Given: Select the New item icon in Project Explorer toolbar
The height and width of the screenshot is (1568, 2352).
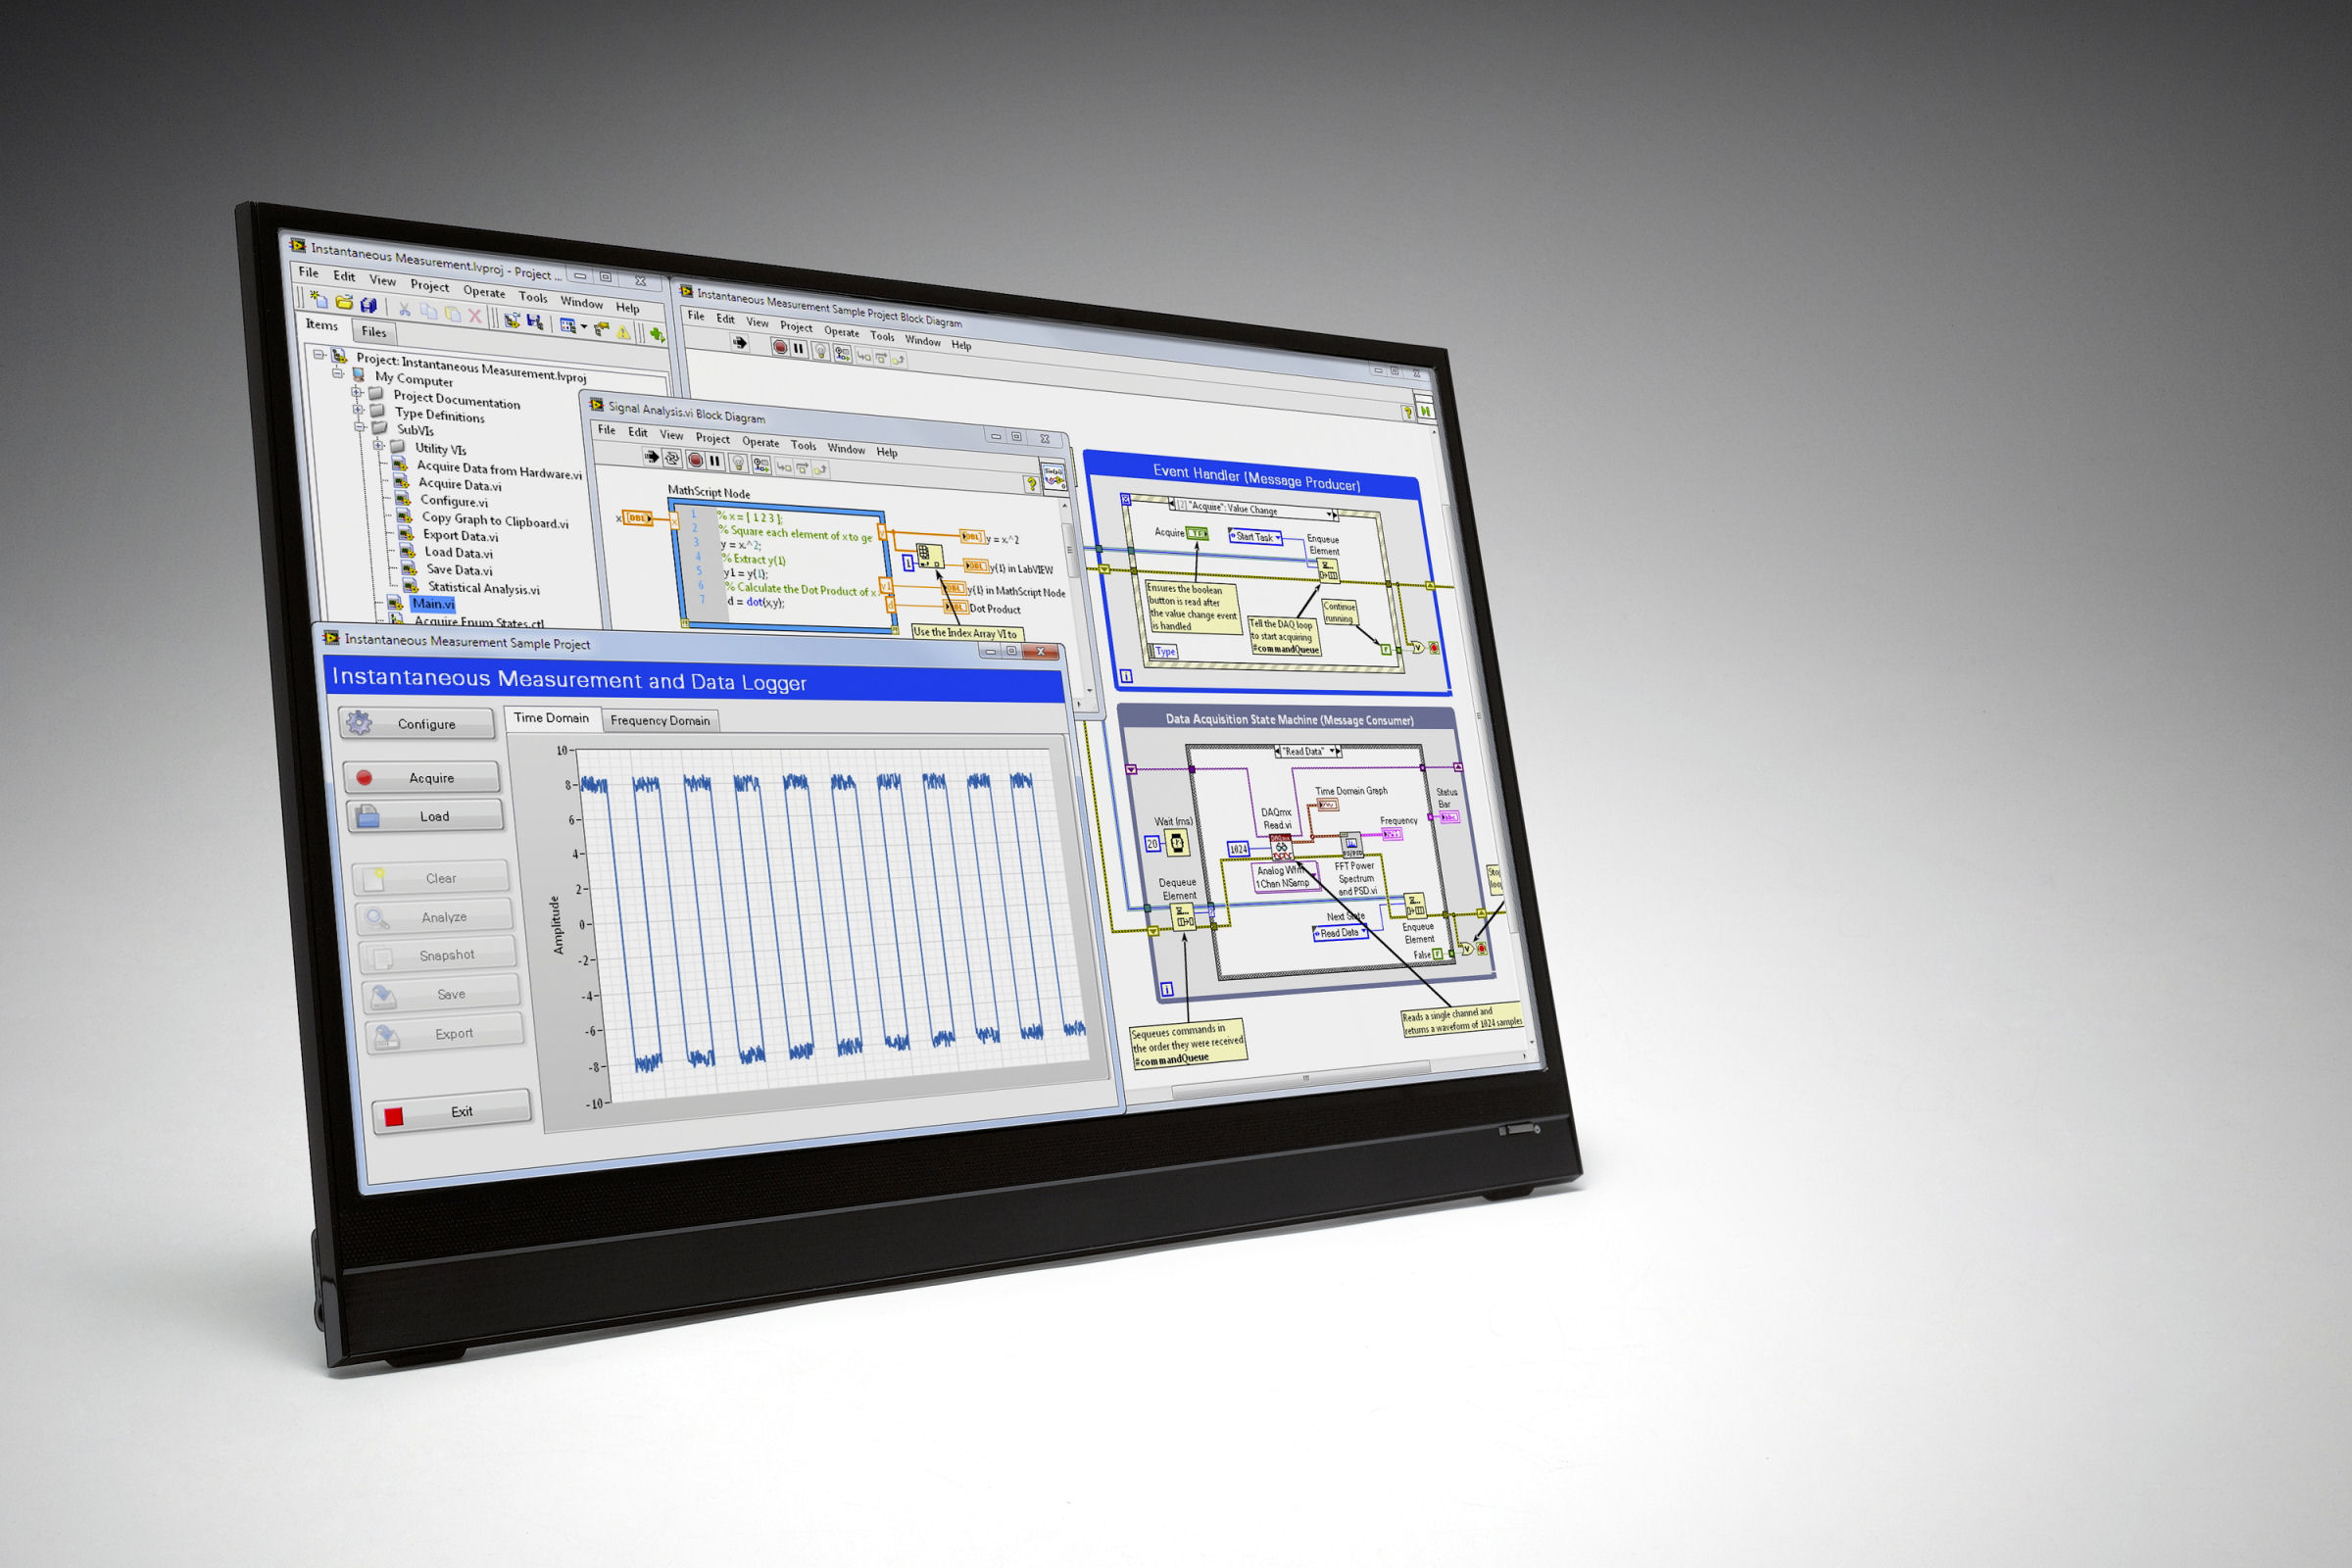Looking at the screenshot, I should (x=318, y=302).
